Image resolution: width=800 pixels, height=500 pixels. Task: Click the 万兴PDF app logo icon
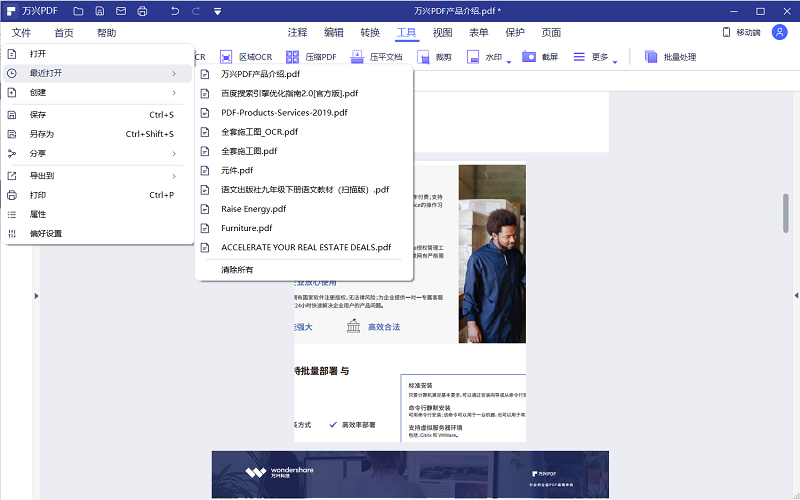(11, 11)
